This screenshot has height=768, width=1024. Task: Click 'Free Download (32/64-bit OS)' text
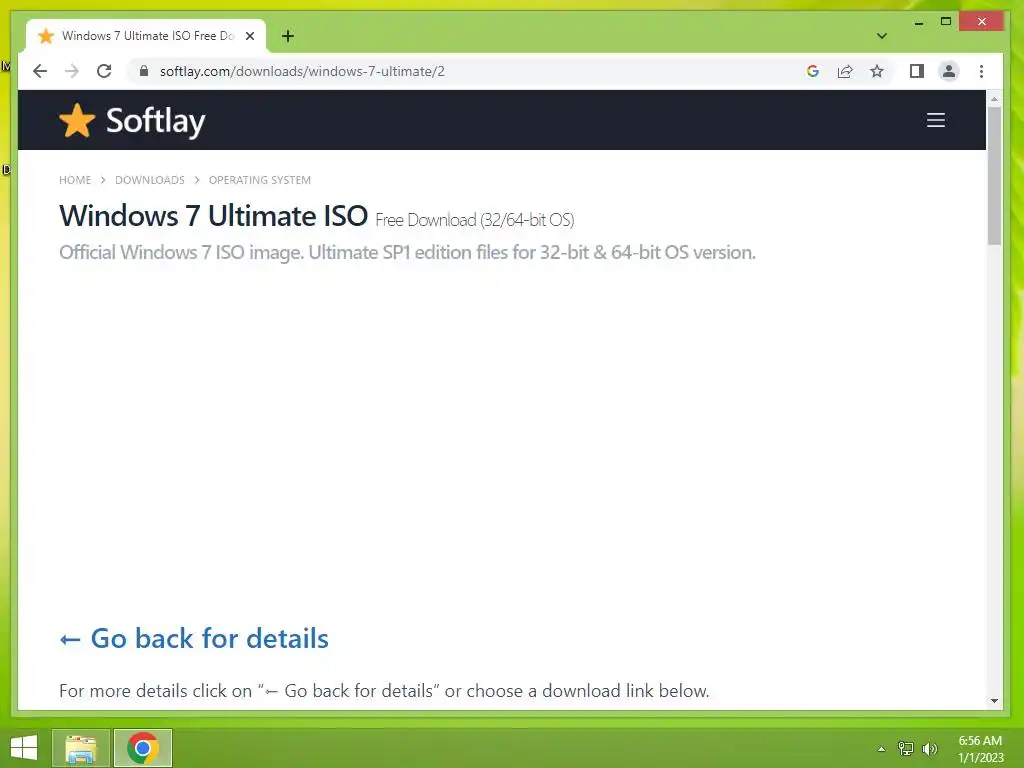475,220
